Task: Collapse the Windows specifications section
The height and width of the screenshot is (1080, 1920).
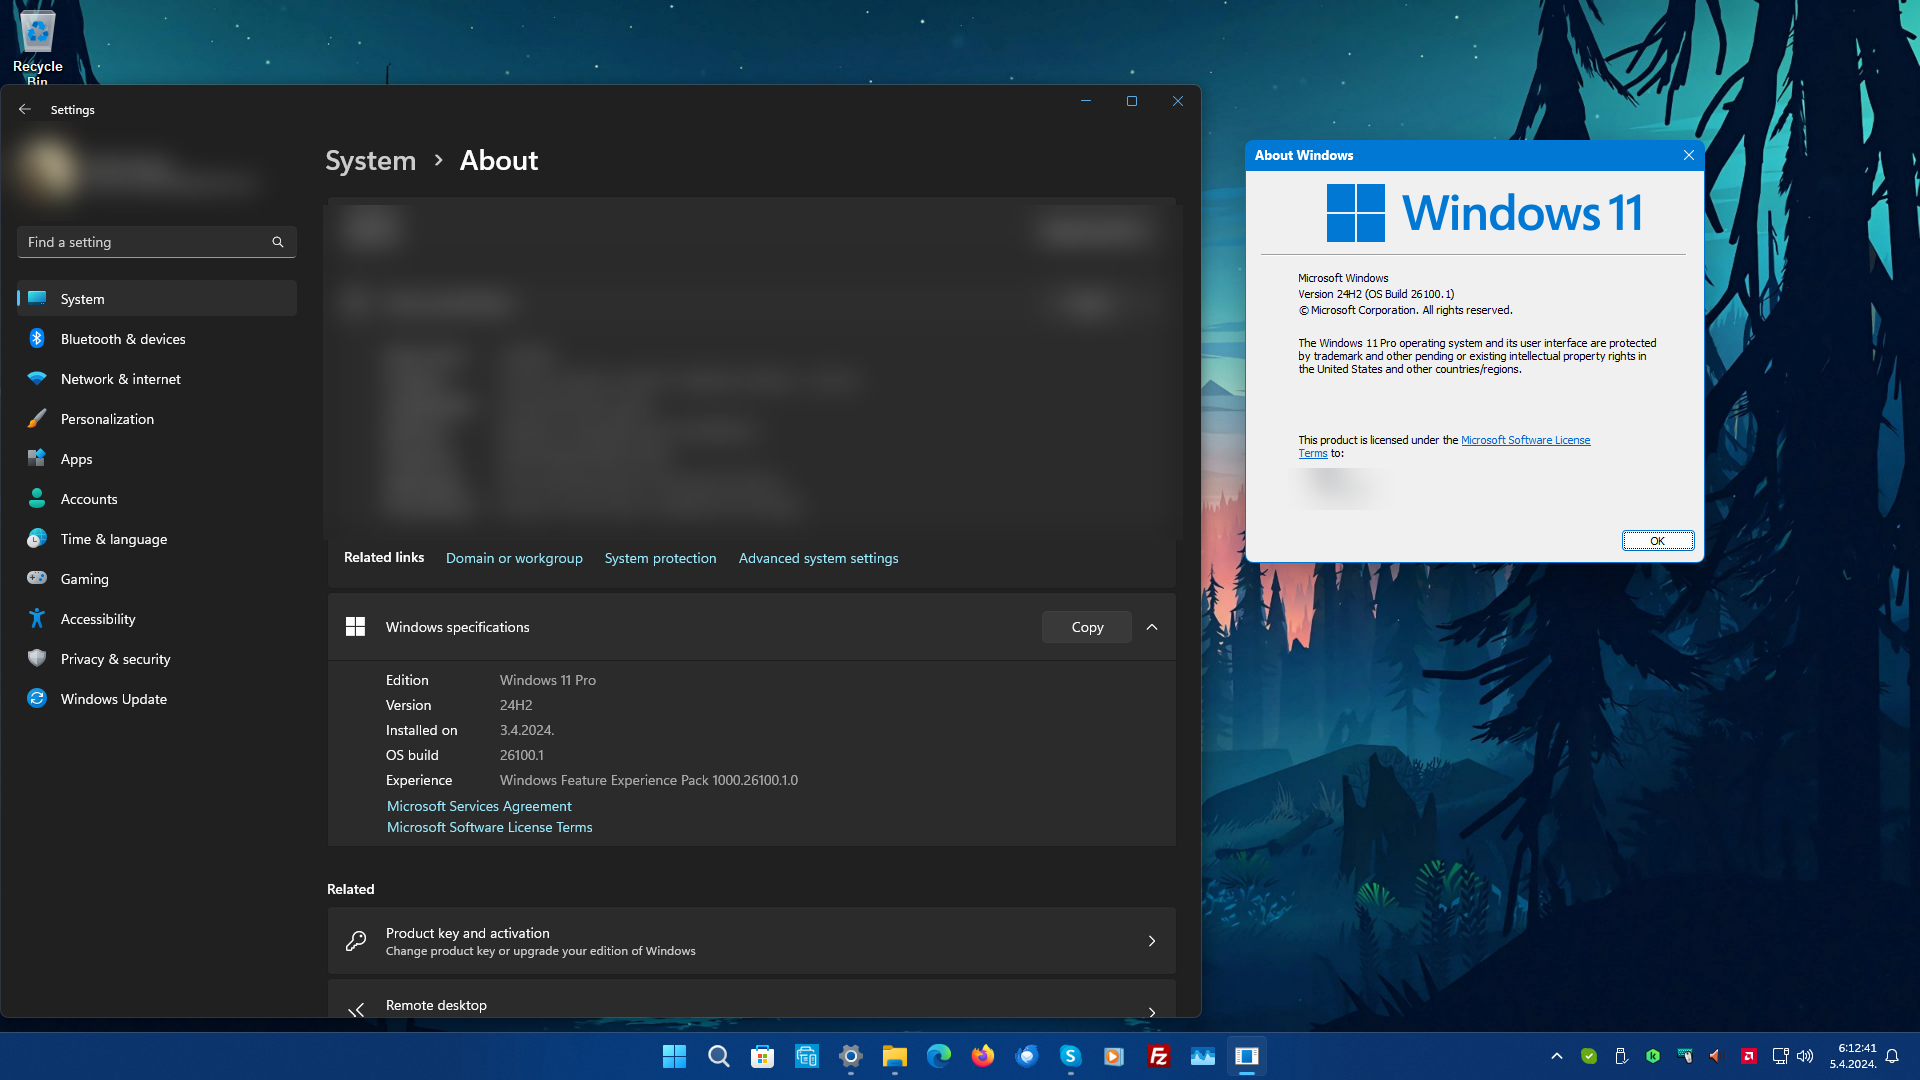Action: coord(1152,627)
